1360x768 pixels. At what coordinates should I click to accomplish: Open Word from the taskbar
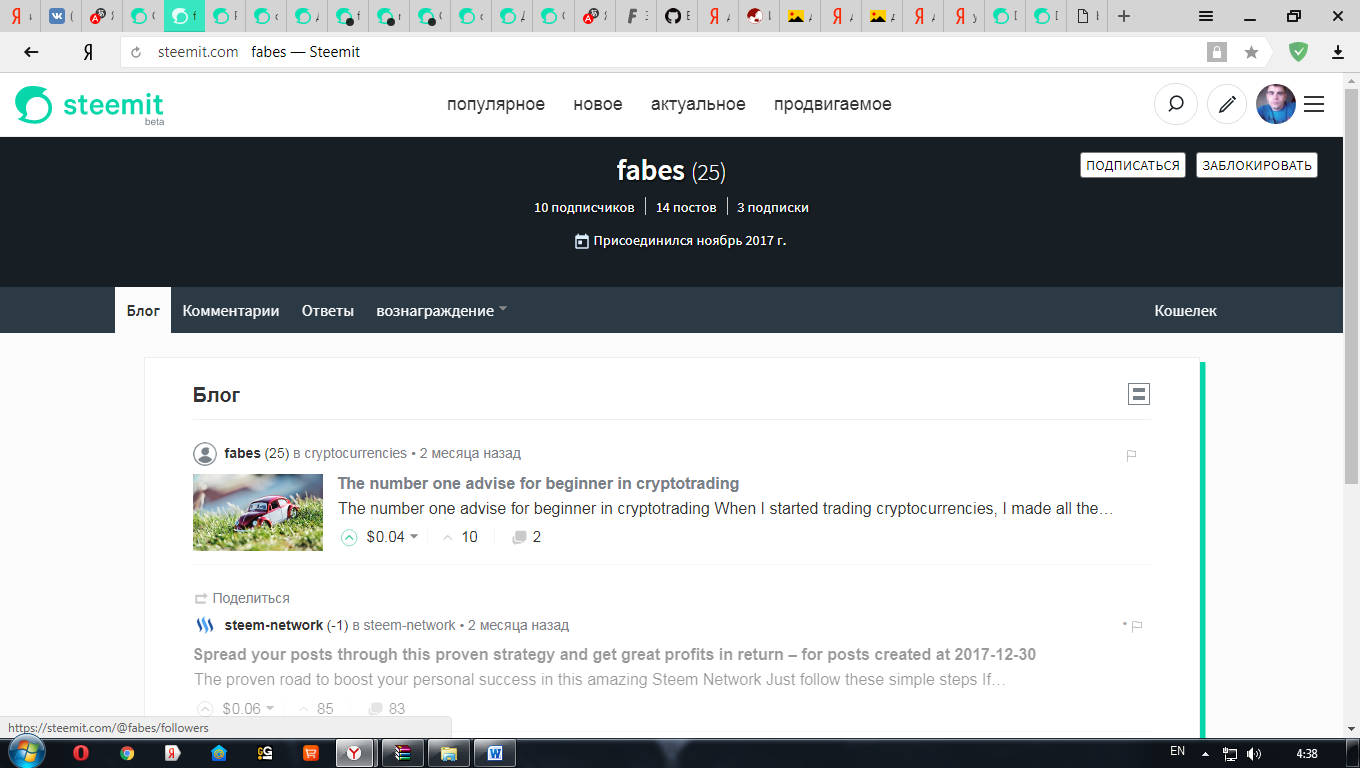click(x=494, y=753)
